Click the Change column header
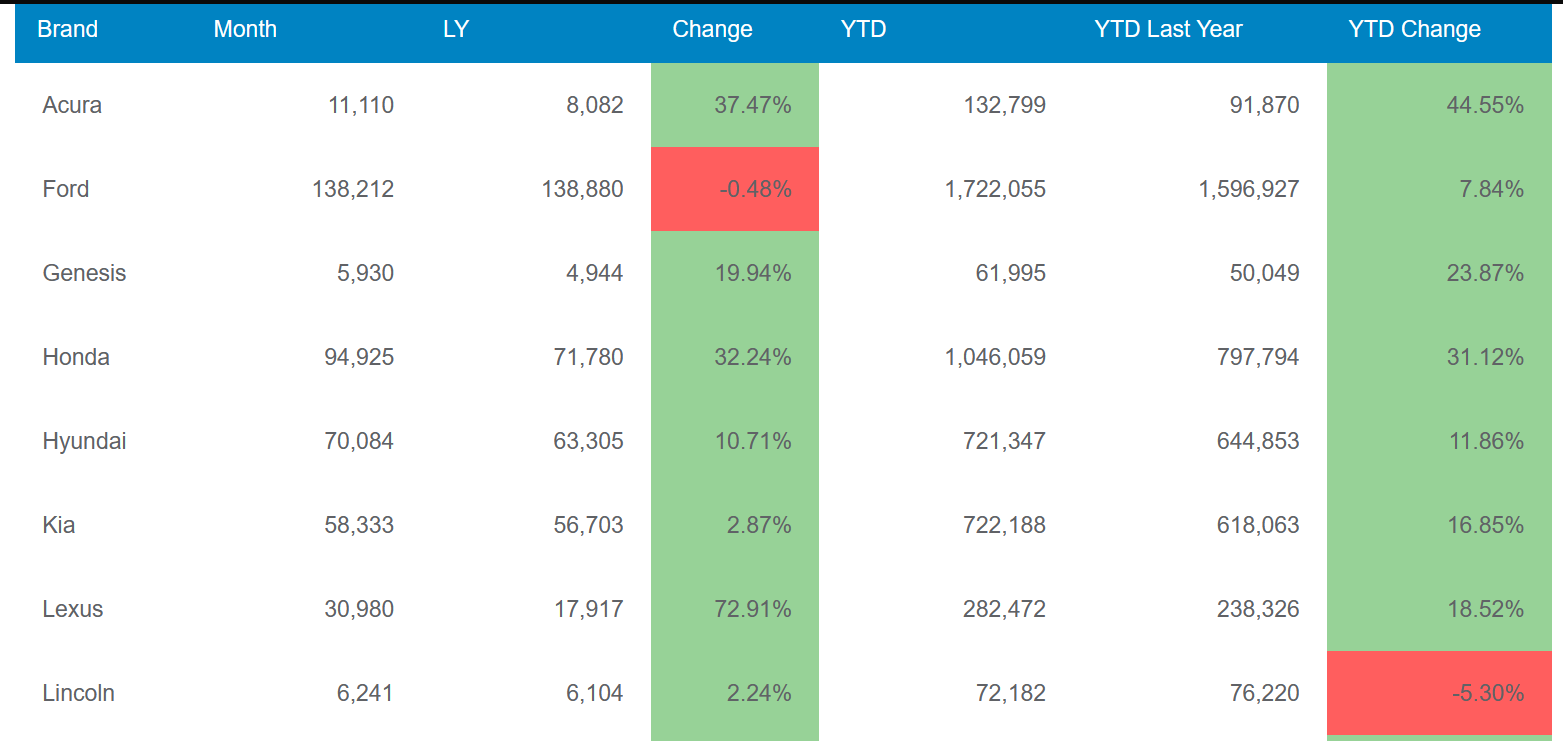The image size is (1563, 741). point(712,30)
